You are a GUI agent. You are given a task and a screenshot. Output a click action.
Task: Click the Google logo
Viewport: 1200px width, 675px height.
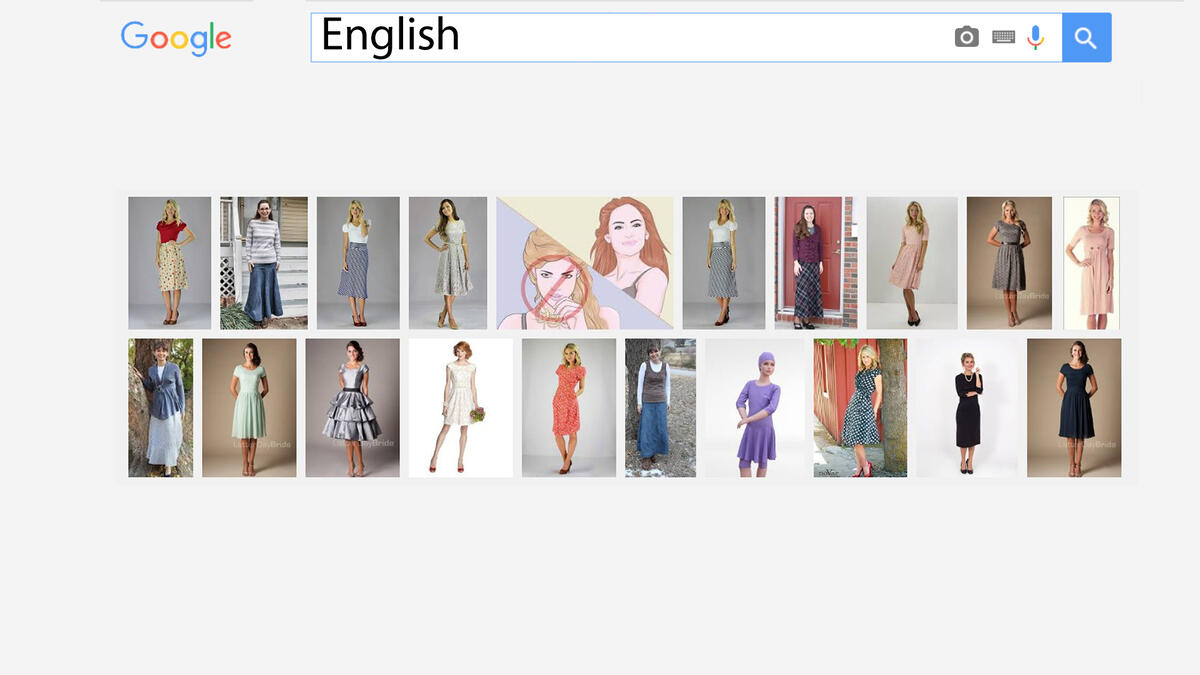click(x=175, y=38)
